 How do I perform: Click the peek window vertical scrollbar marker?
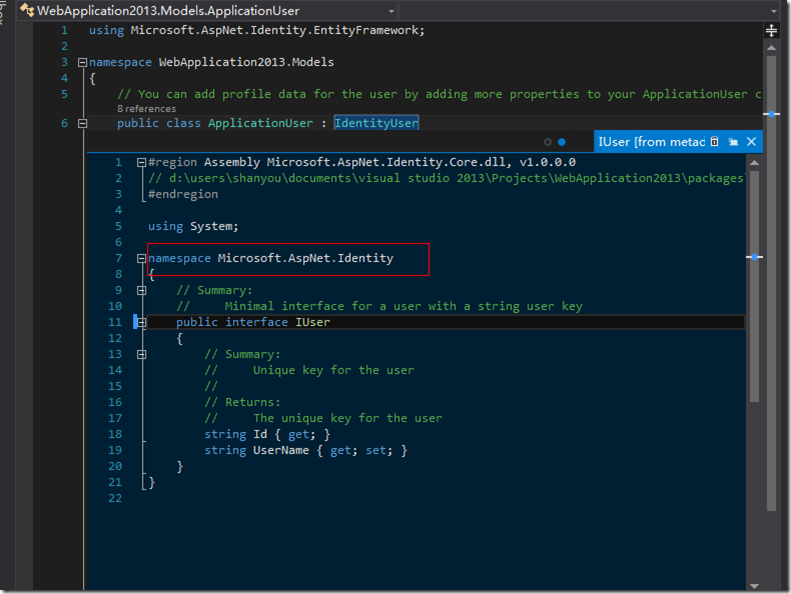pos(755,257)
